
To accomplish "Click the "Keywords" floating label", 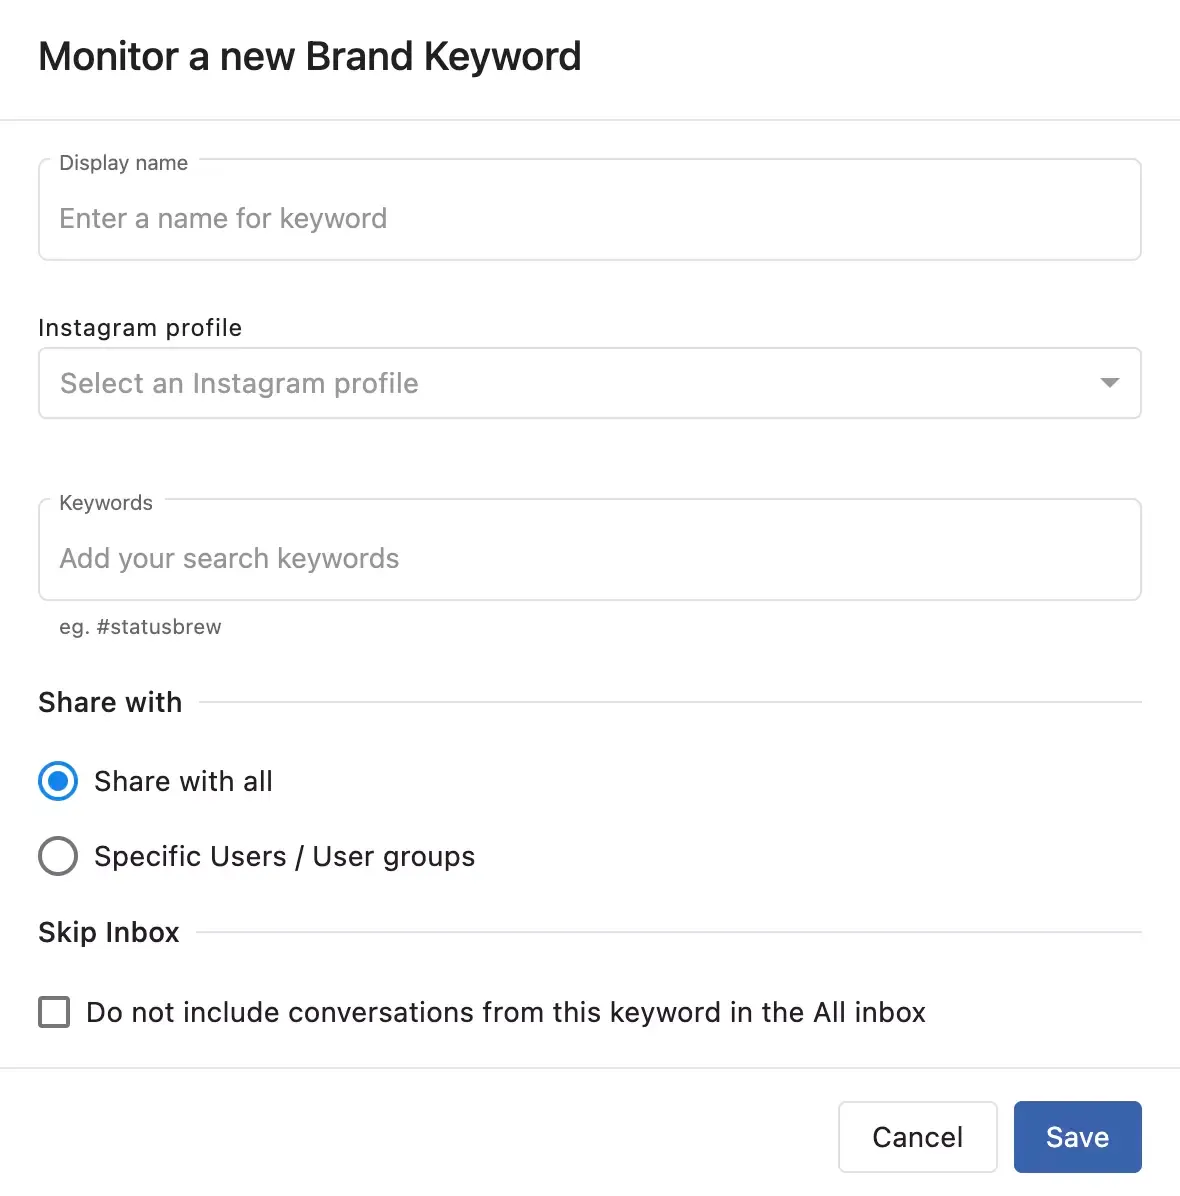I will click(106, 503).
